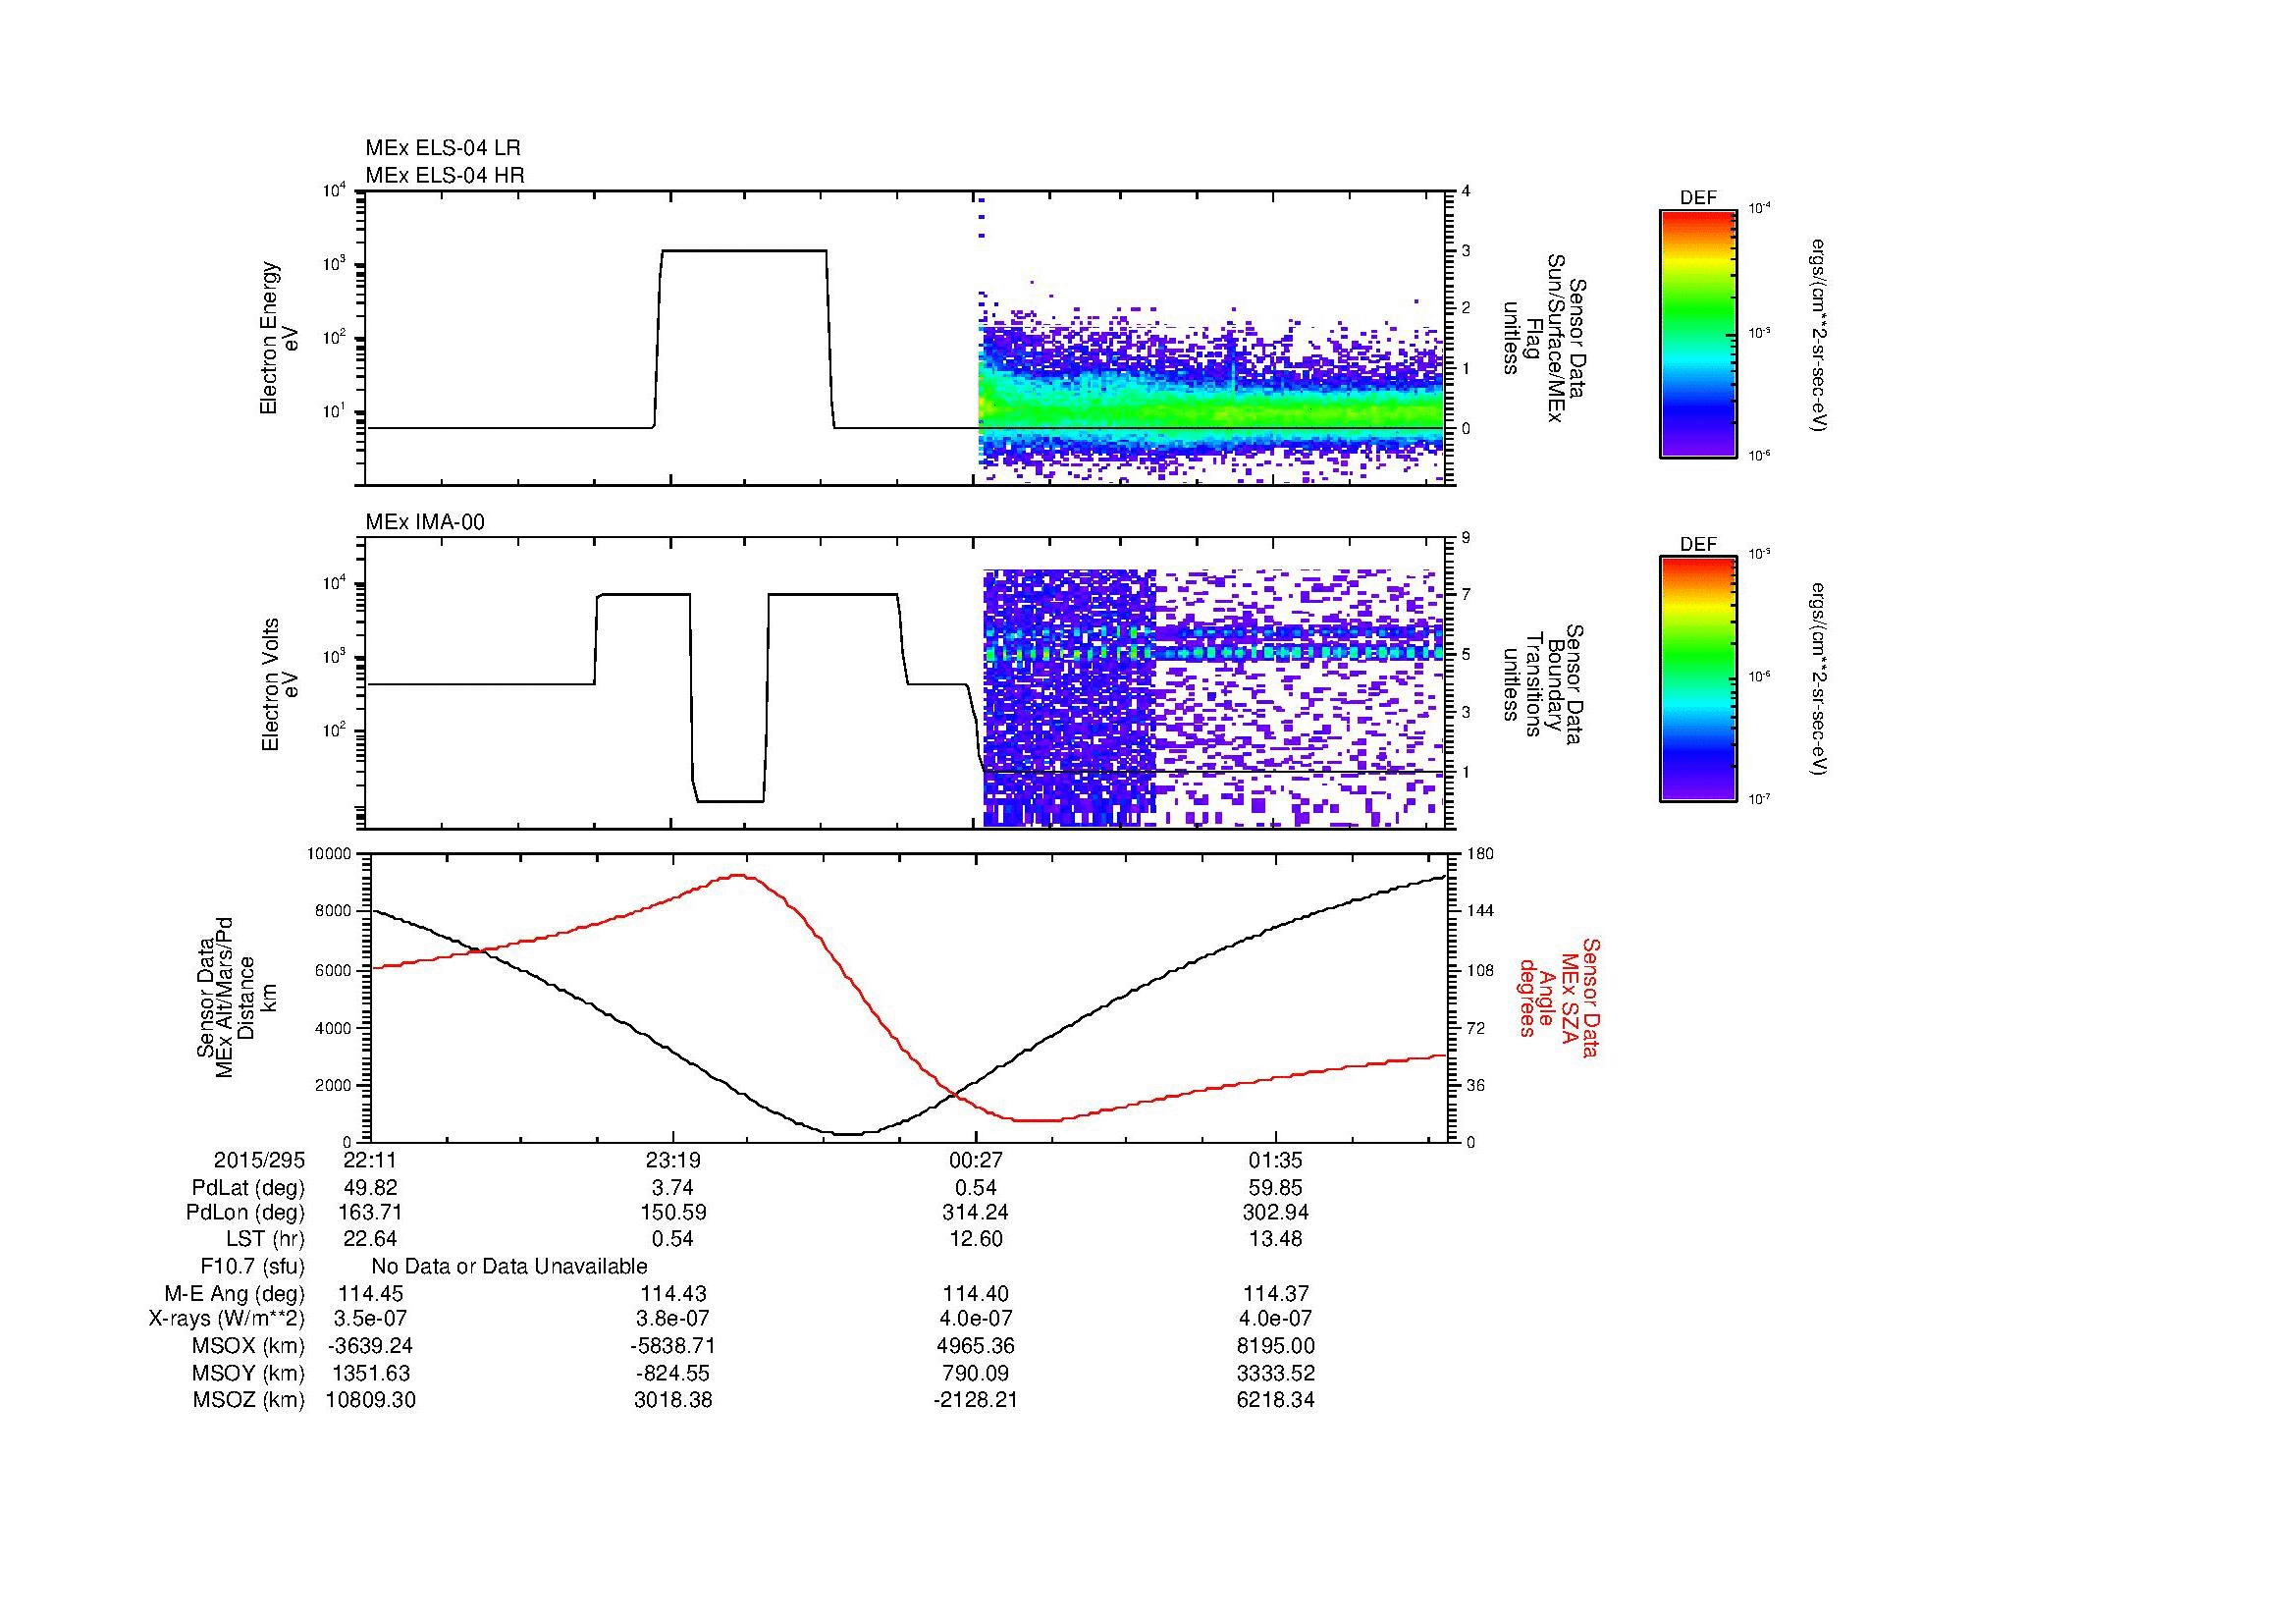
Task: Click the time tick label '00:27'
Action: [976, 1160]
